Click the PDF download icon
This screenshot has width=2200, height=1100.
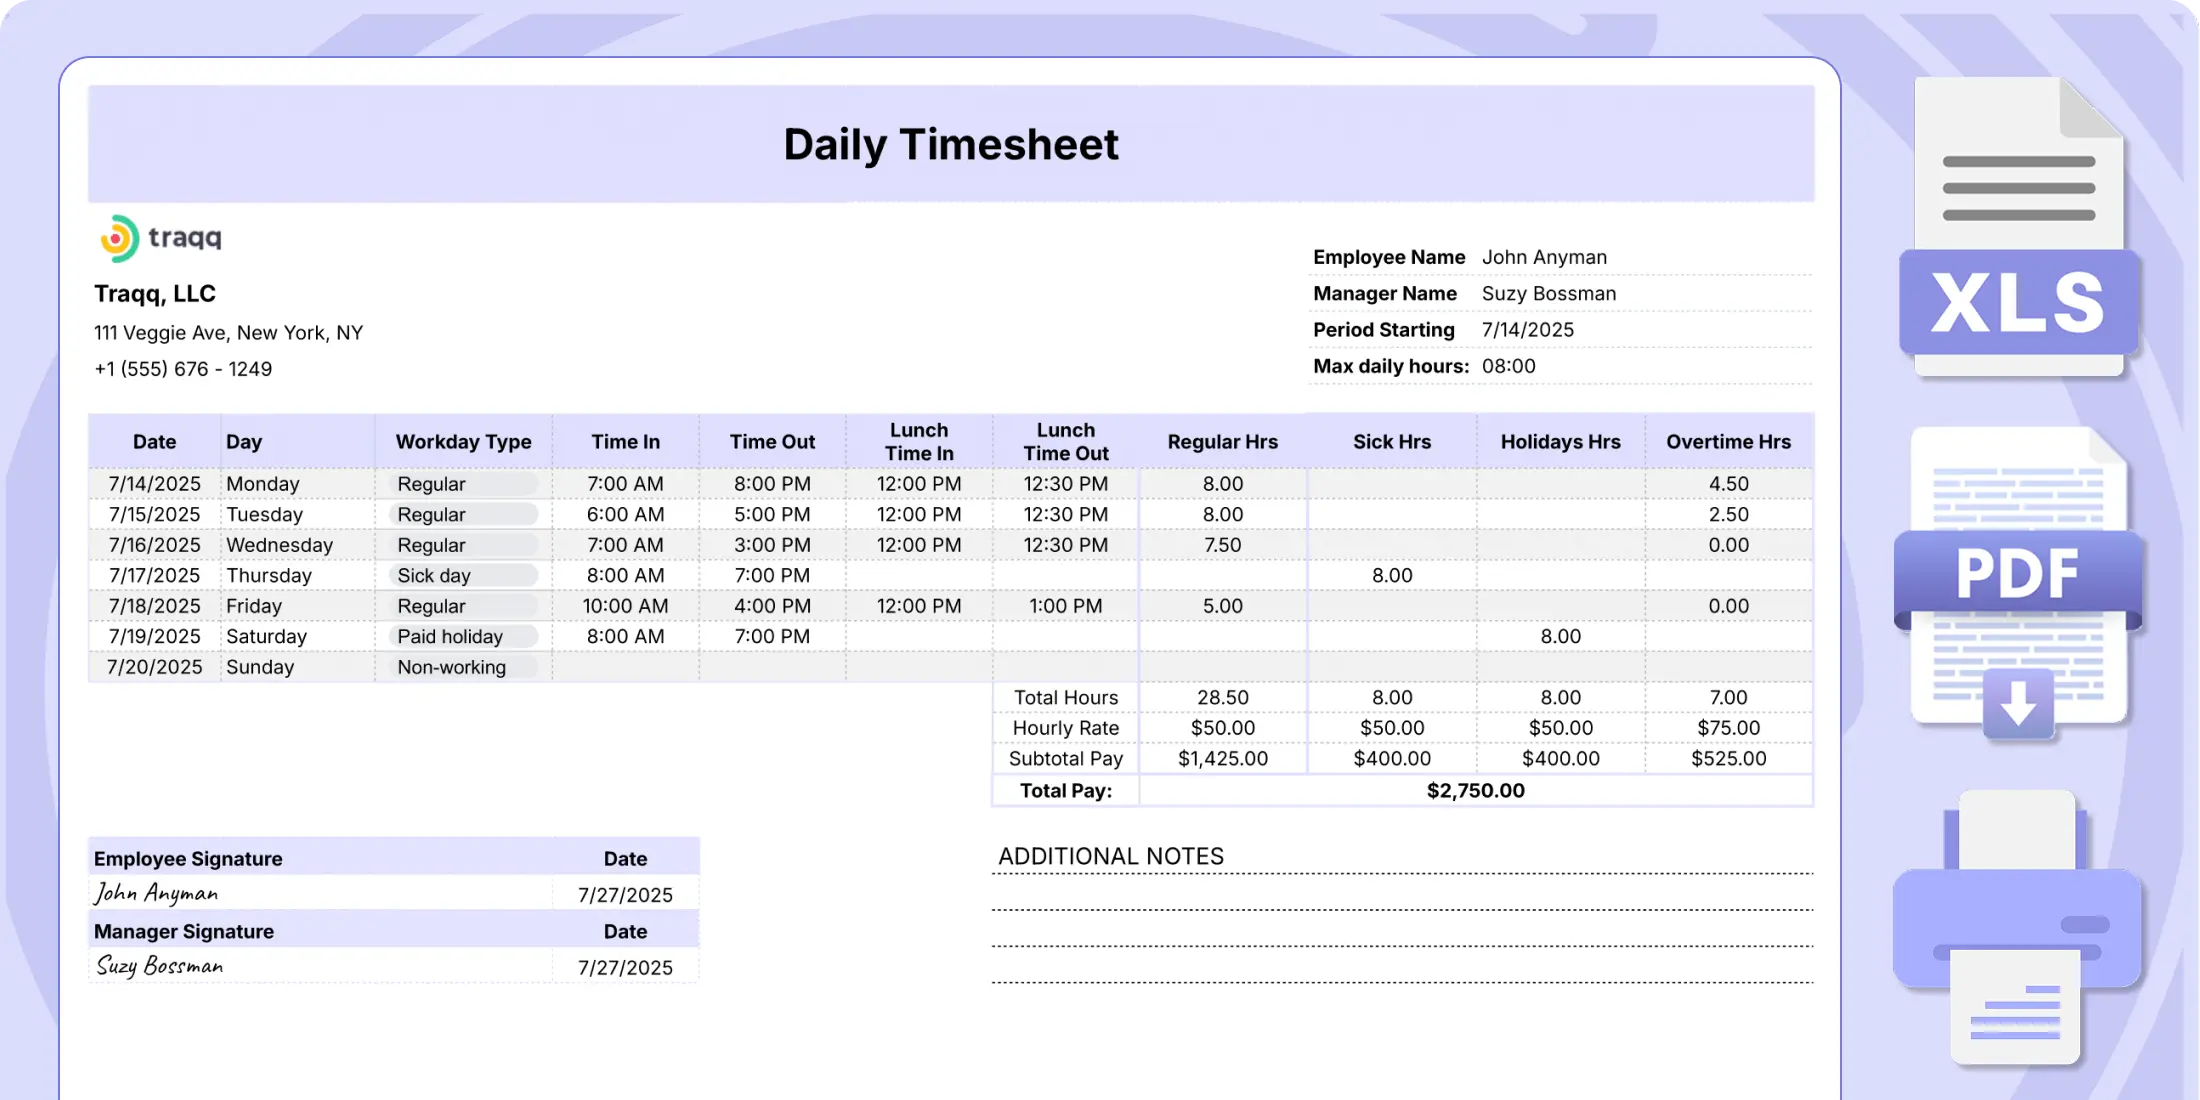pos(2019,585)
